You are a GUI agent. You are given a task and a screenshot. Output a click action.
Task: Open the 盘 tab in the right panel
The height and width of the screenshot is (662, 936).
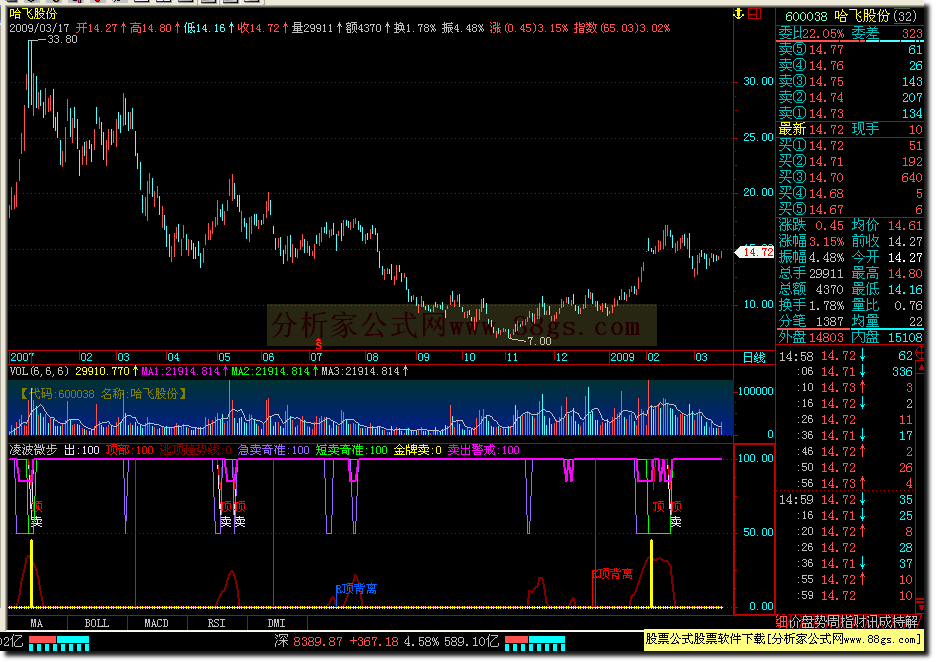coord(808,622)
